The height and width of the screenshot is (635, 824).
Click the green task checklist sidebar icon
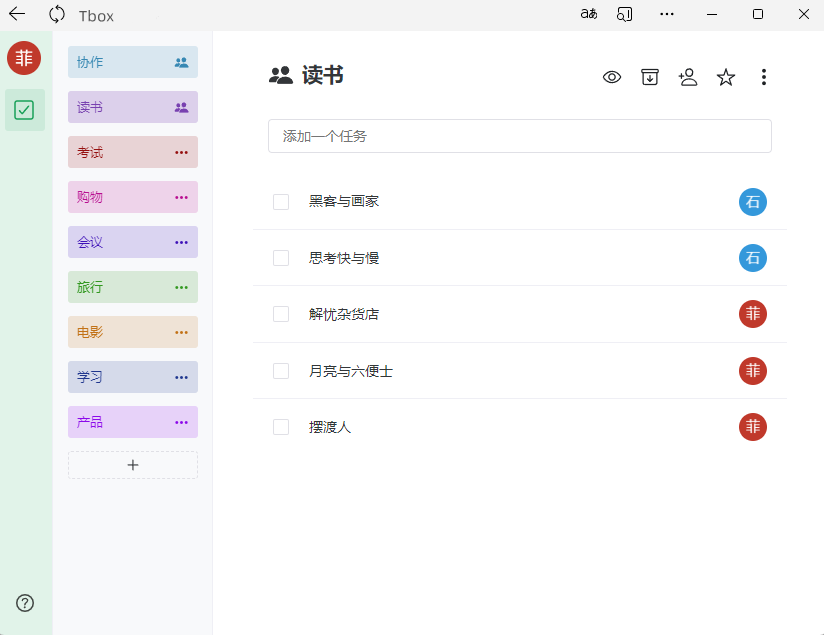tap(25, 110)
